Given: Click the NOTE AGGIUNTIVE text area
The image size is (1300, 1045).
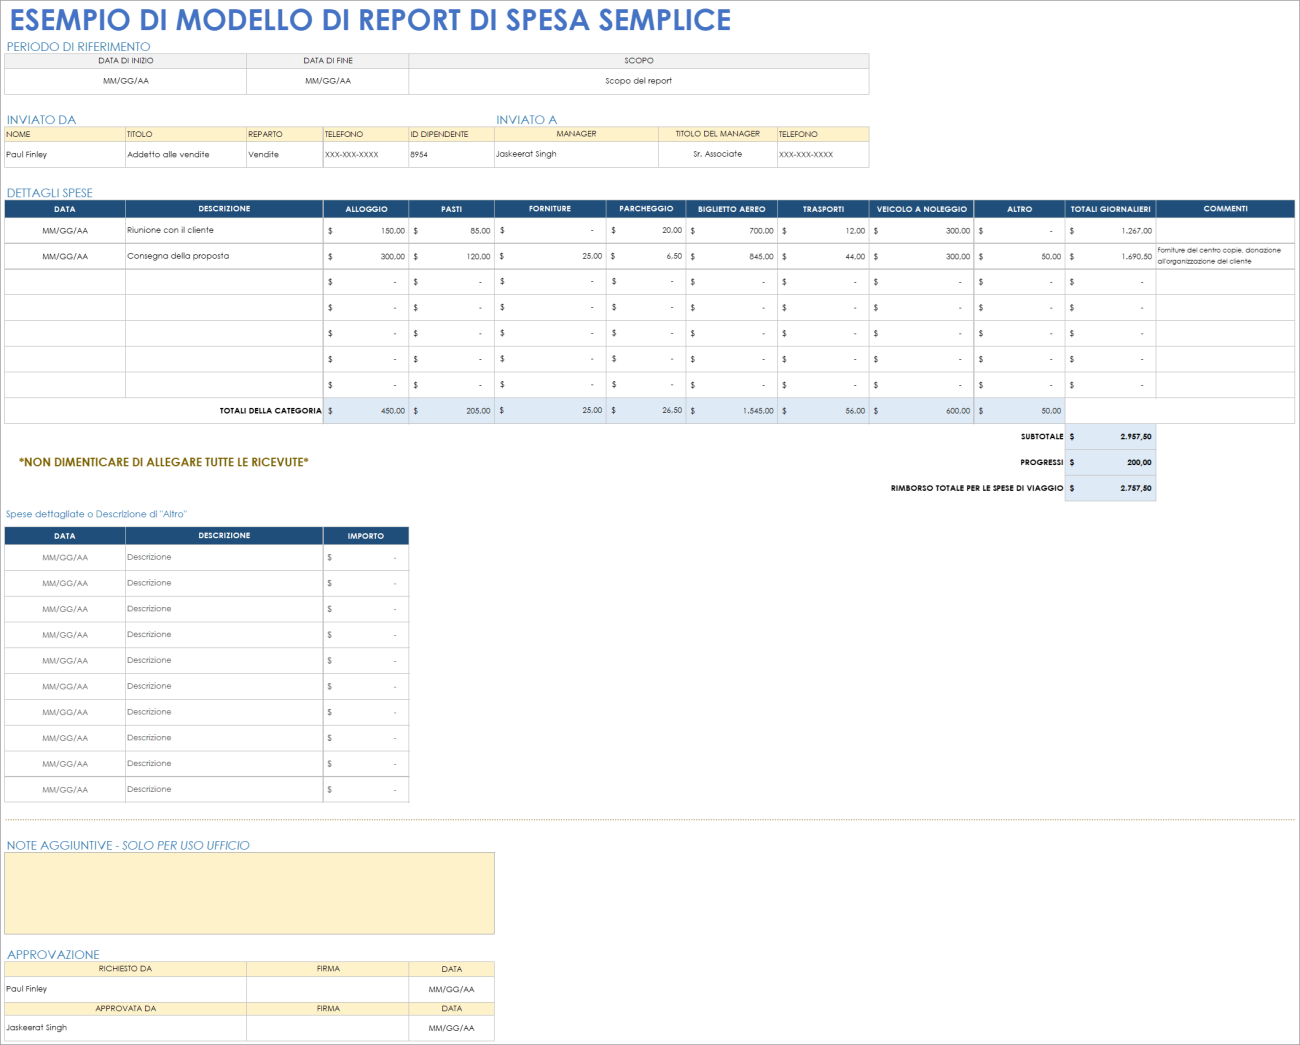Looking at the screenshot, I should point(250,893).
